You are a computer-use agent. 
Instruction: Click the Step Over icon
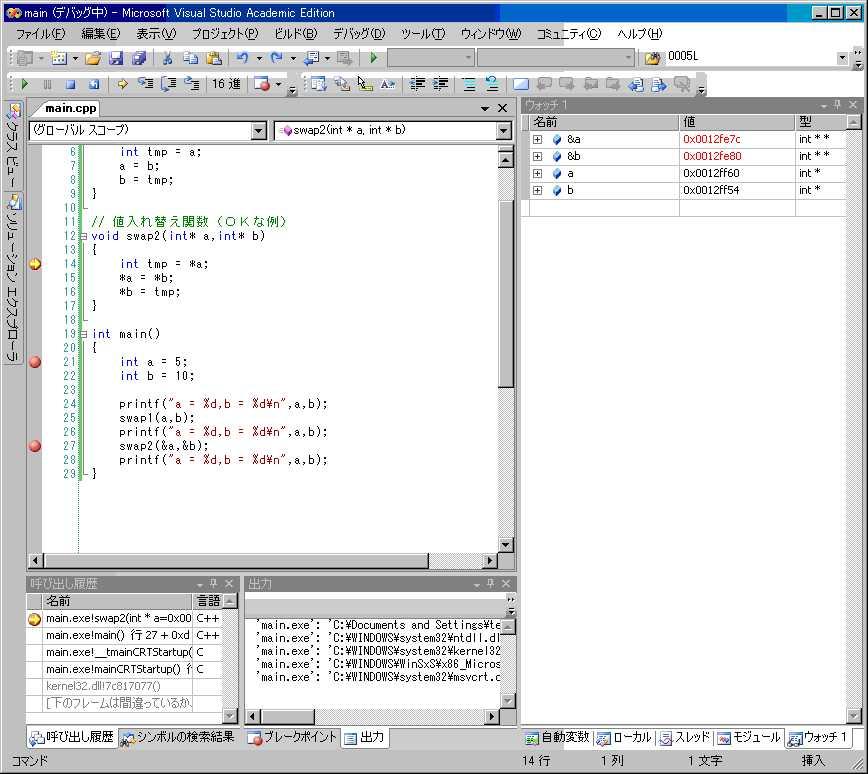(168, 84)
